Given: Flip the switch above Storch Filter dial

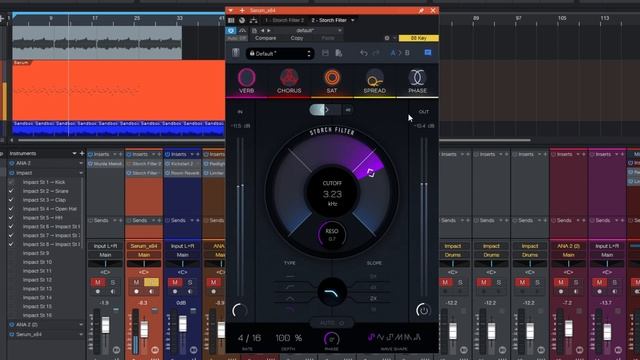Looking at the screenshot, I should tap(324, 110).
